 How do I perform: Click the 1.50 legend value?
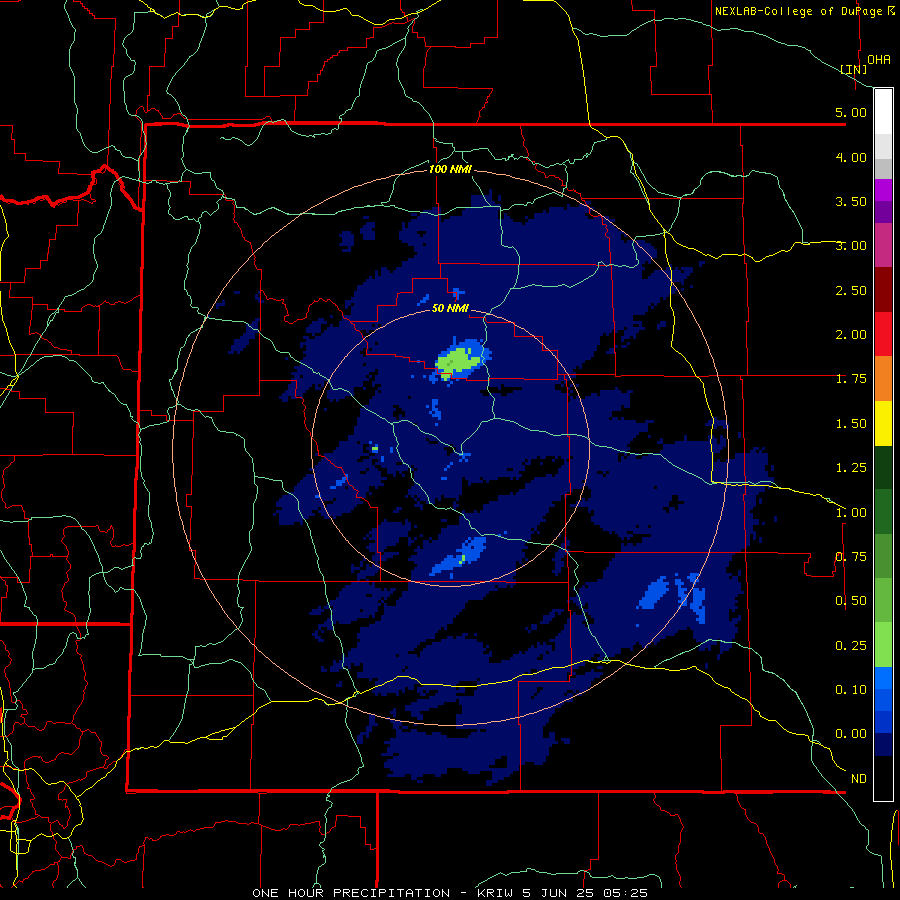click(x=851, y=424)
